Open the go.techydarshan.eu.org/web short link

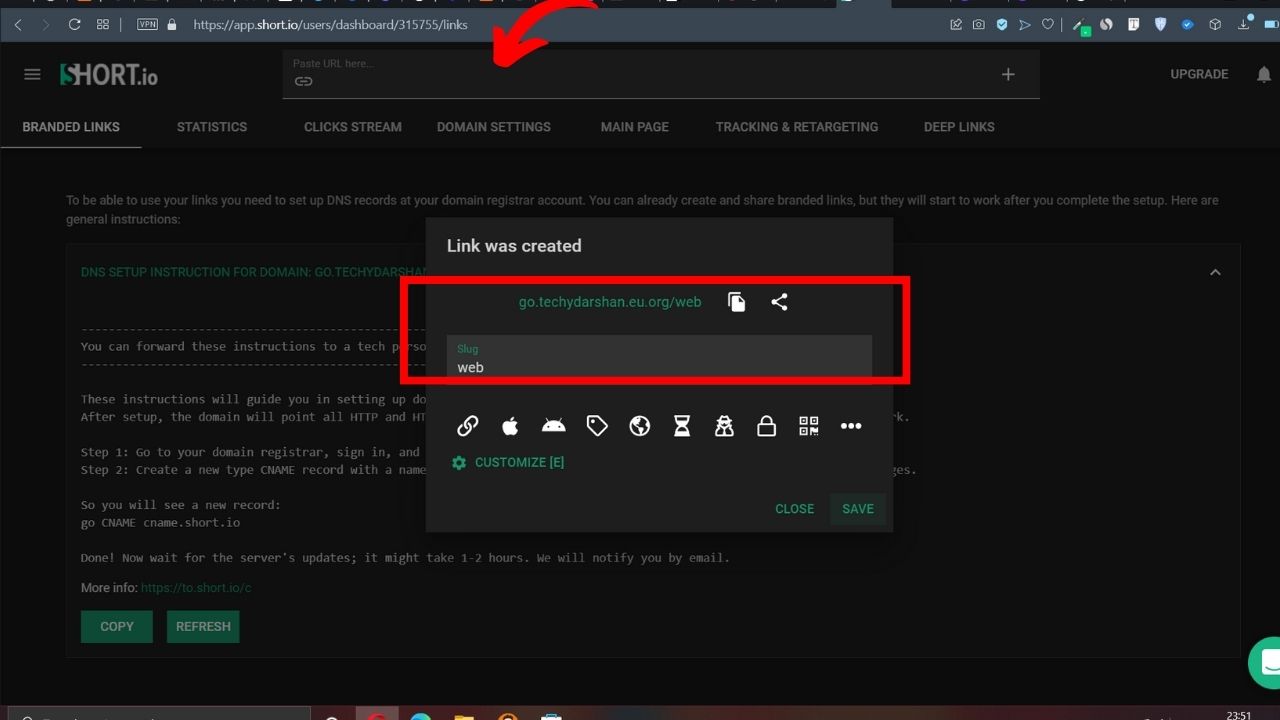point(610,302)
